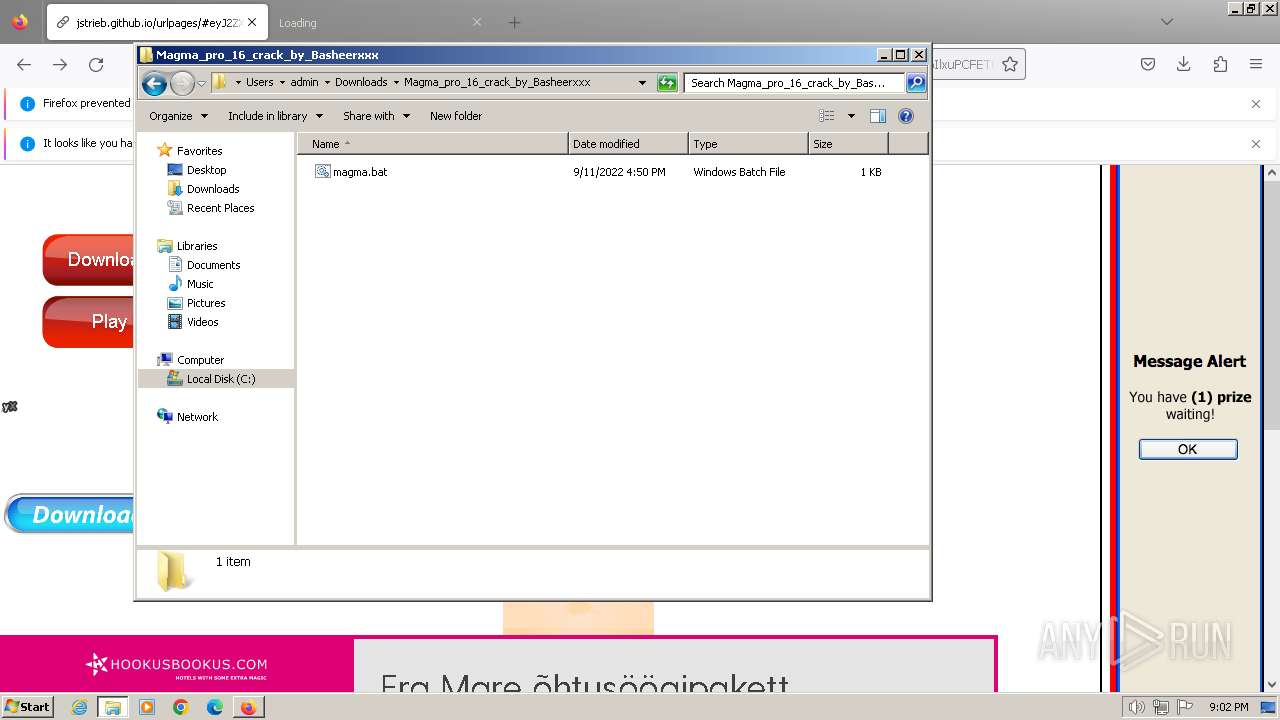Select Computer in navigation pane
This screenshot has height=720, width=1280.
pyautogui.click(x=200, y=360)
